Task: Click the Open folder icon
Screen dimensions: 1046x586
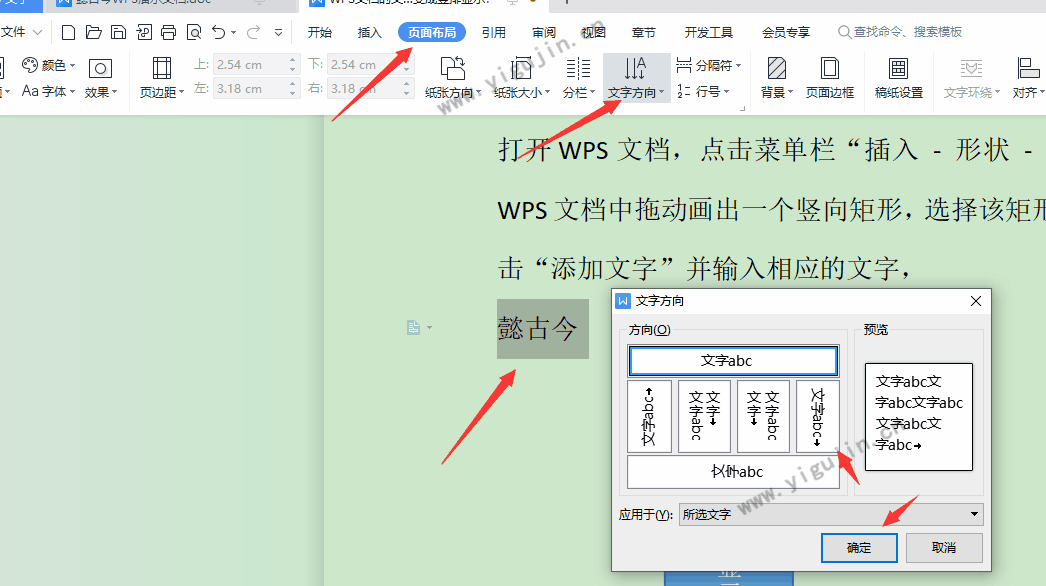Action: coord(93,32)
